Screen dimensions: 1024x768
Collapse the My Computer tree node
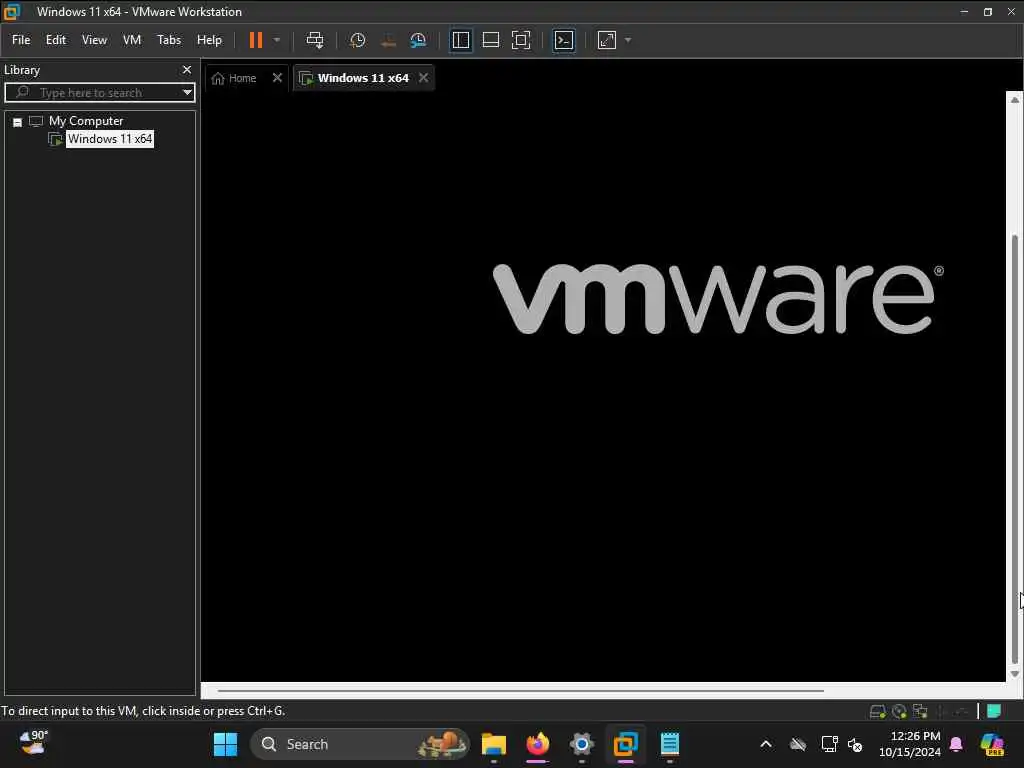[x=18, y=122]
